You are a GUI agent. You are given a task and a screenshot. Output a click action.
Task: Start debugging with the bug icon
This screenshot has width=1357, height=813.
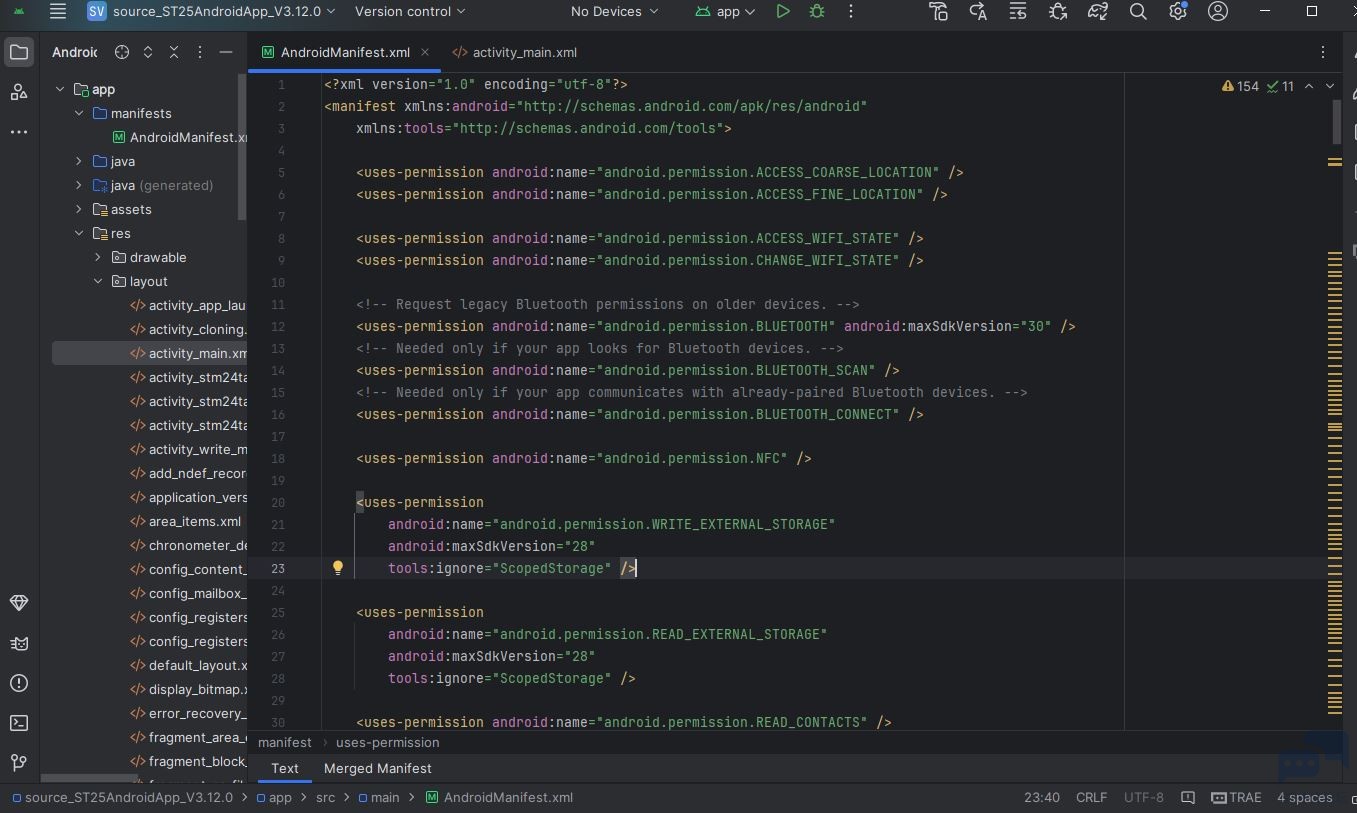point(817,11)
